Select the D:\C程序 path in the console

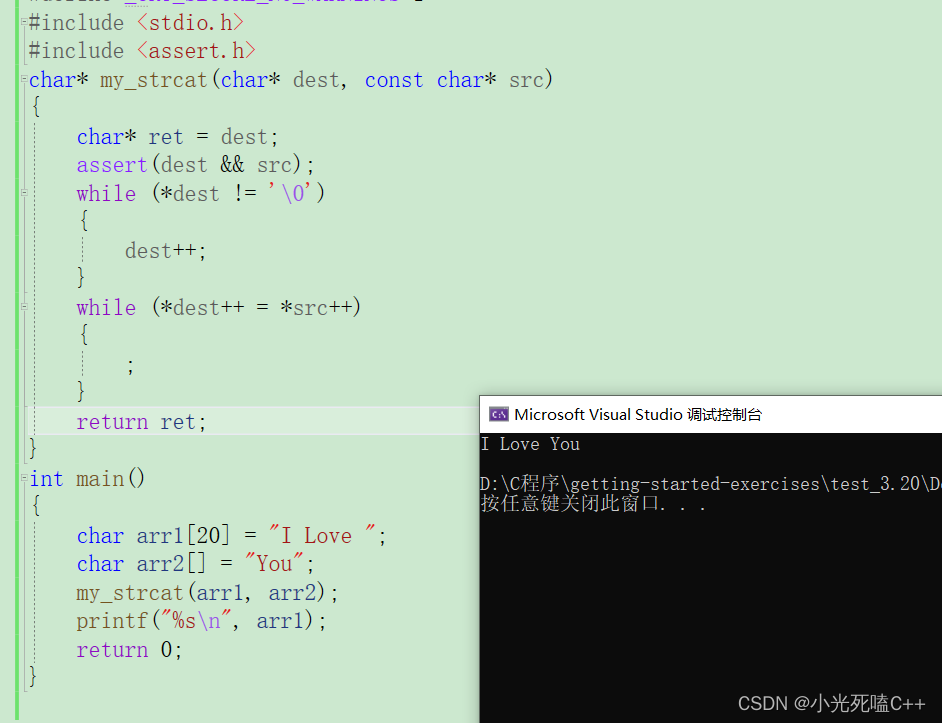[650, 482]
